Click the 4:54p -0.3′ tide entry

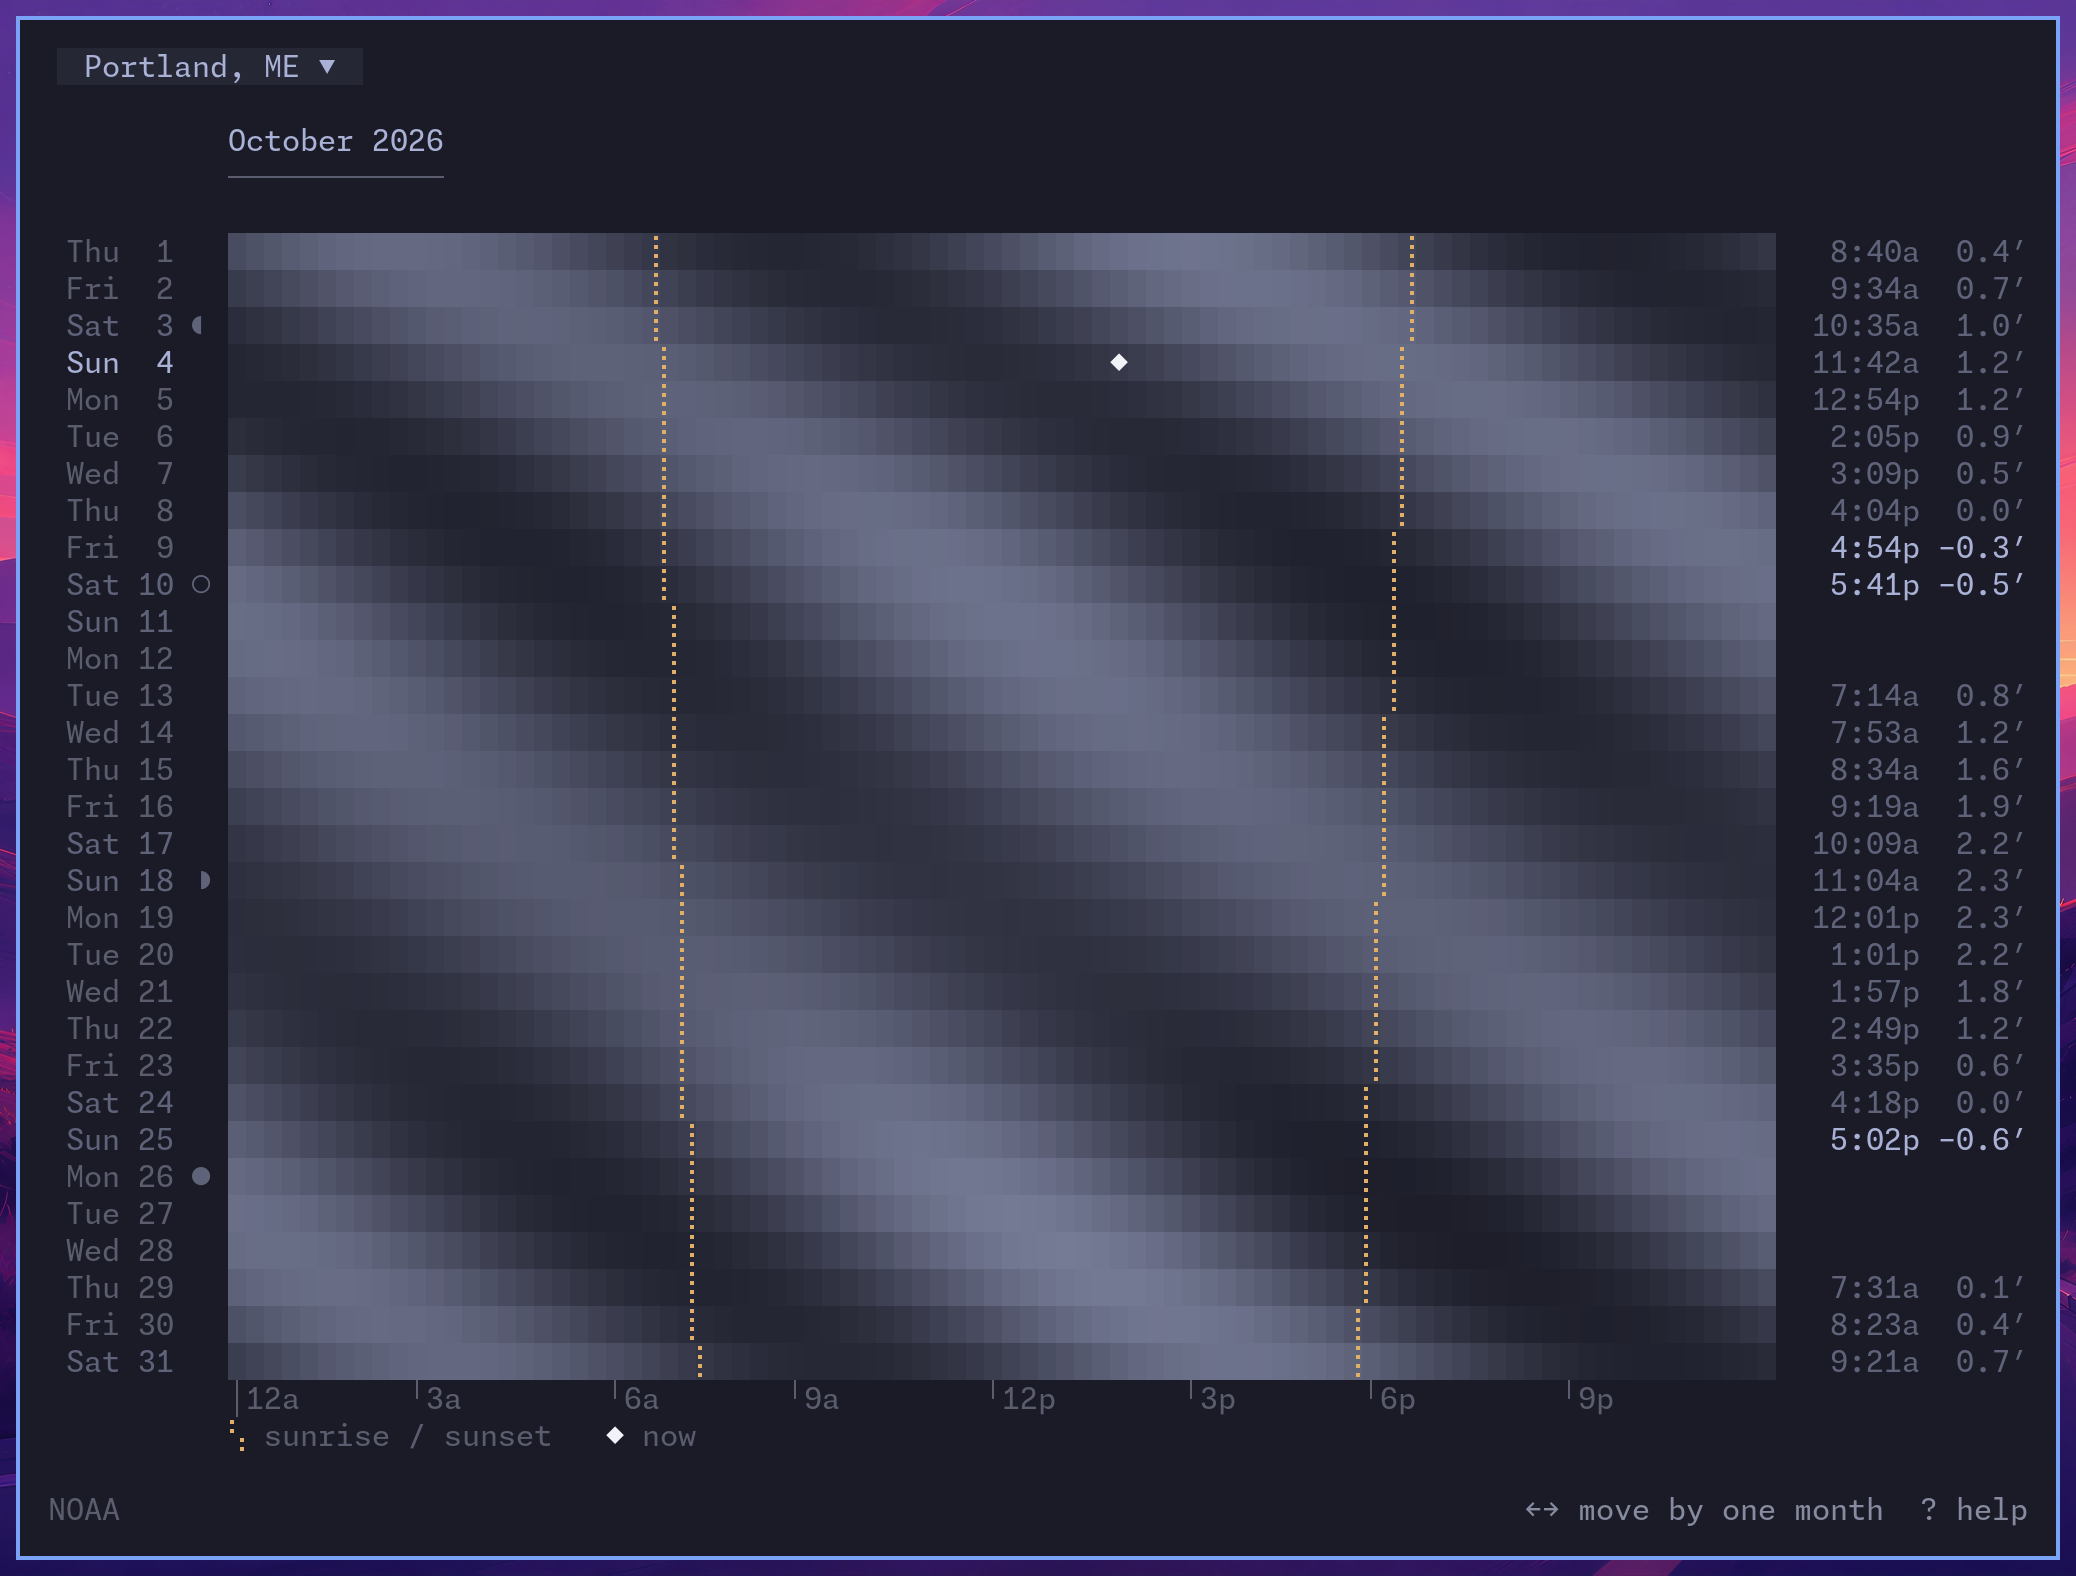(x=1926, y=547)
